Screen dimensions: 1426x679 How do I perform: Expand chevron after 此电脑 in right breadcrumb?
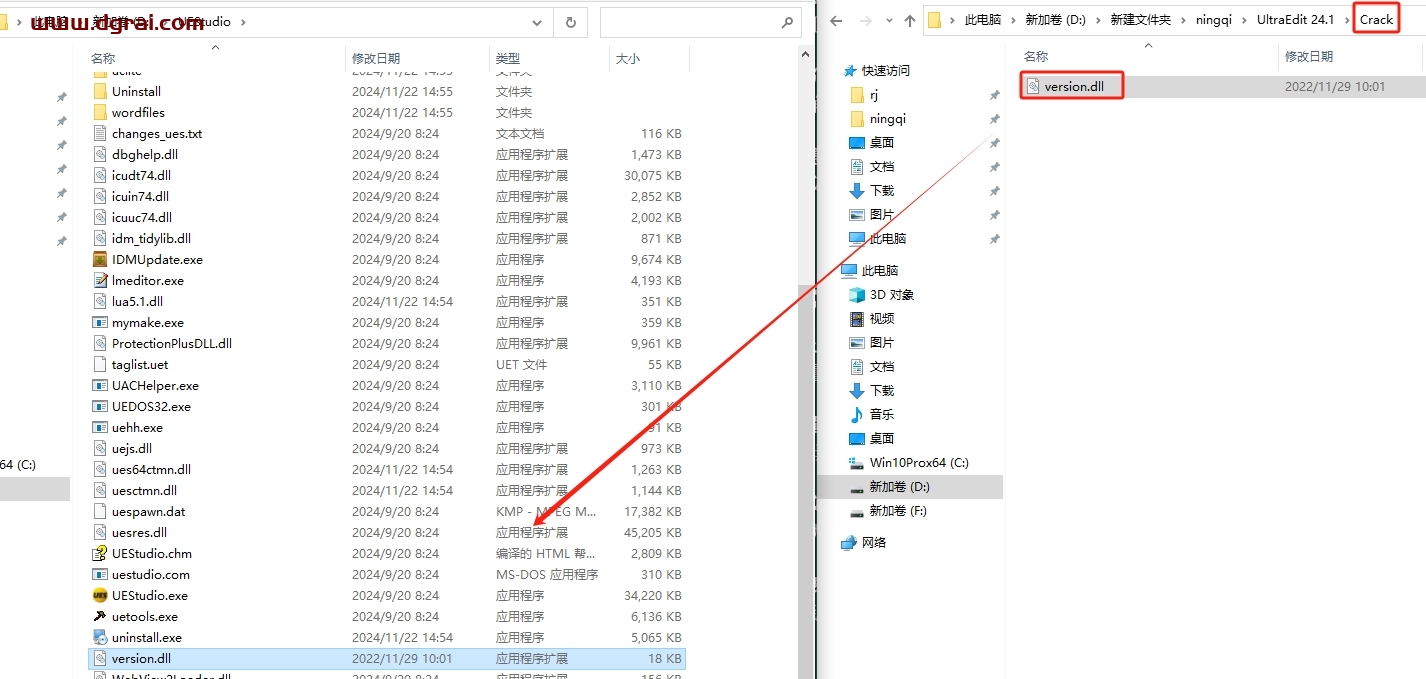click(1014, 20)
